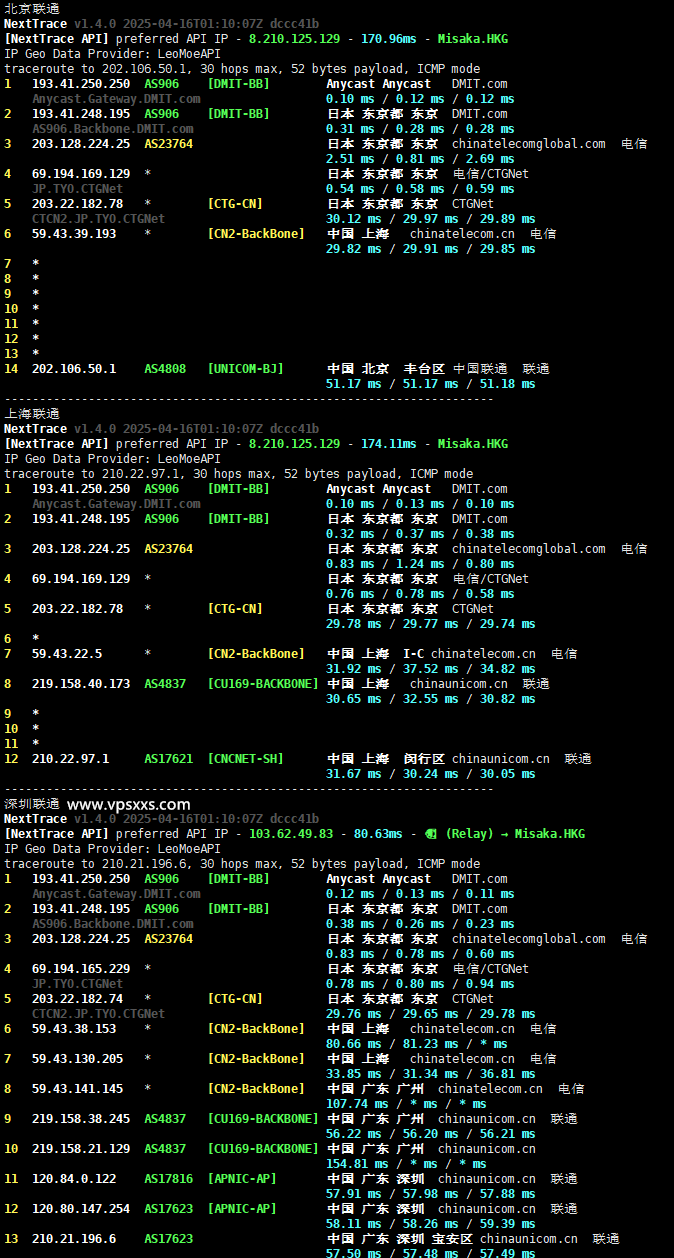Click latency 80.66 ms / 81.23 ms / * ms

417,1044
